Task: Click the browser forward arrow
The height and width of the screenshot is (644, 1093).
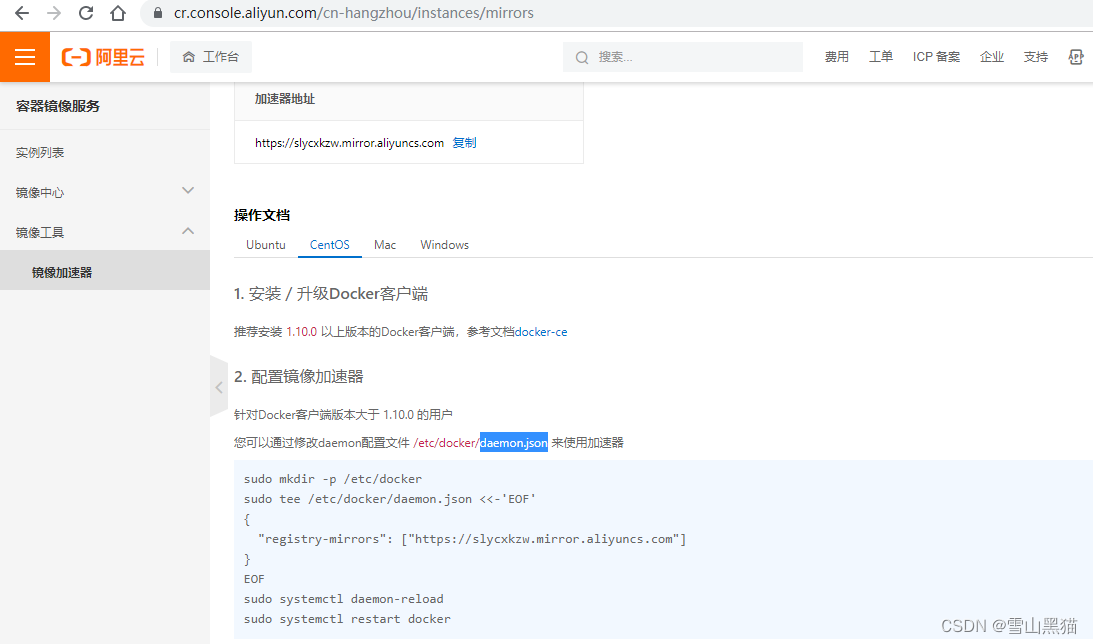Action: coord(54,13)
